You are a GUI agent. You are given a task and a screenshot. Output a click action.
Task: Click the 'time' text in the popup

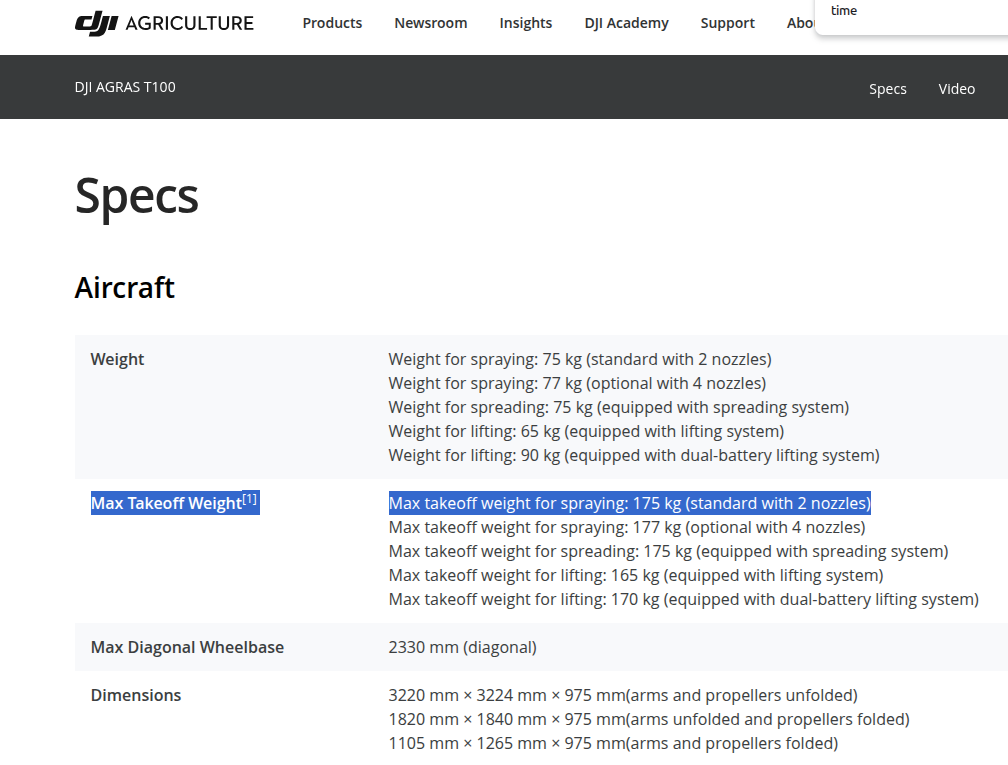[843, 10]
